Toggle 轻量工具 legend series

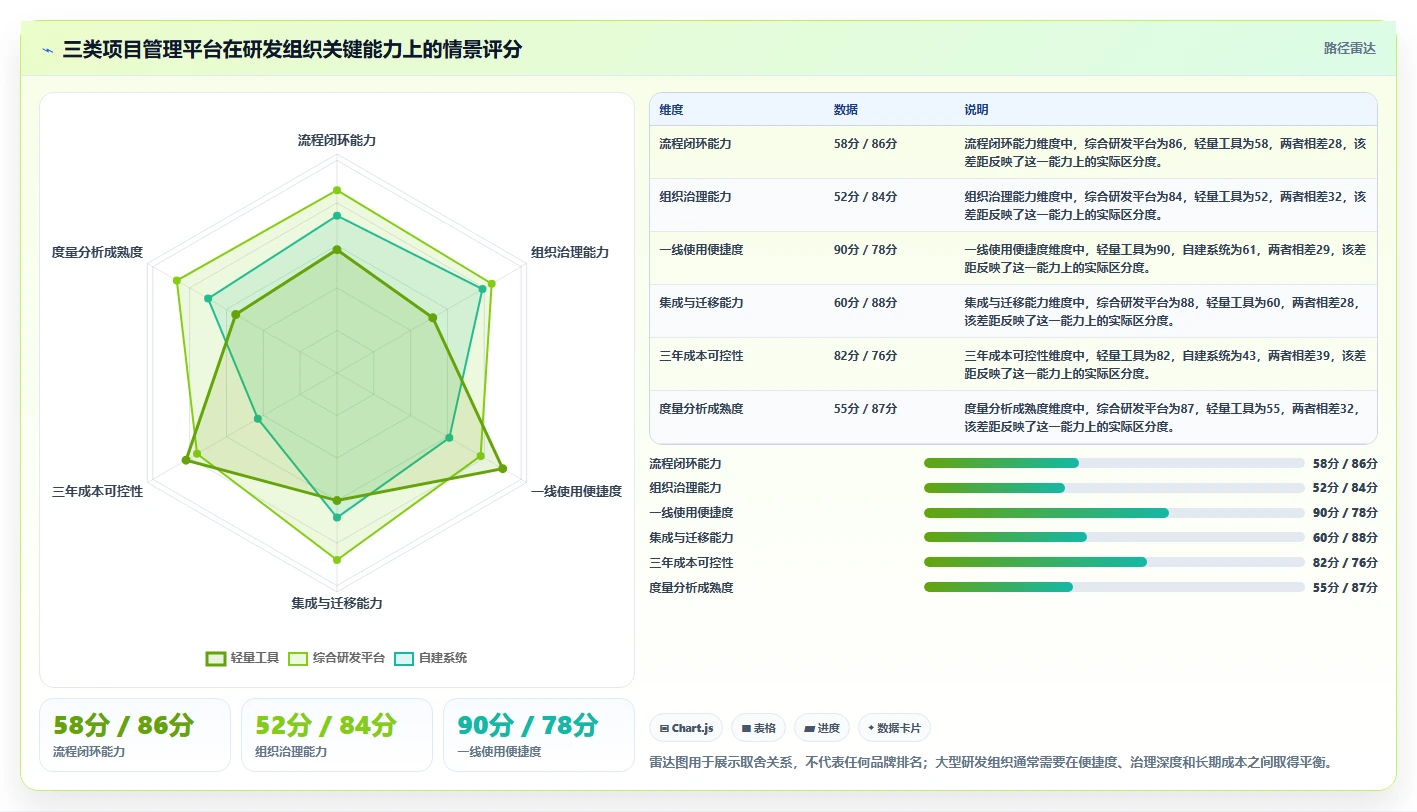pyautogui.click(x=242, y=658)
